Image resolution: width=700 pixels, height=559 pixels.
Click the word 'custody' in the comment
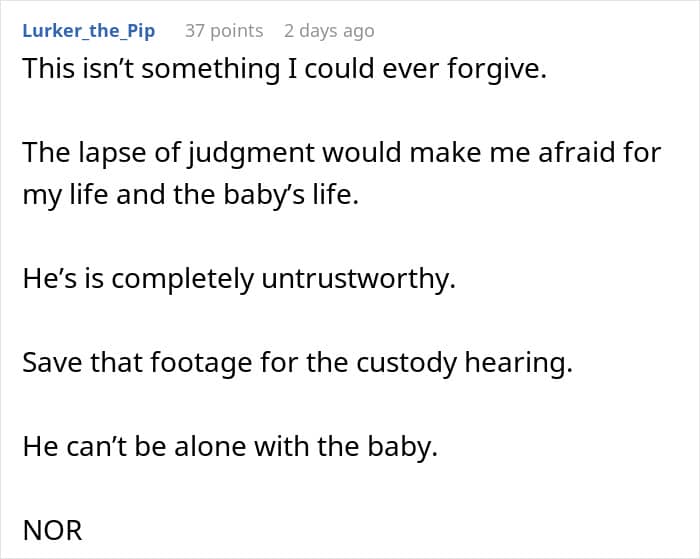[406, 363]
